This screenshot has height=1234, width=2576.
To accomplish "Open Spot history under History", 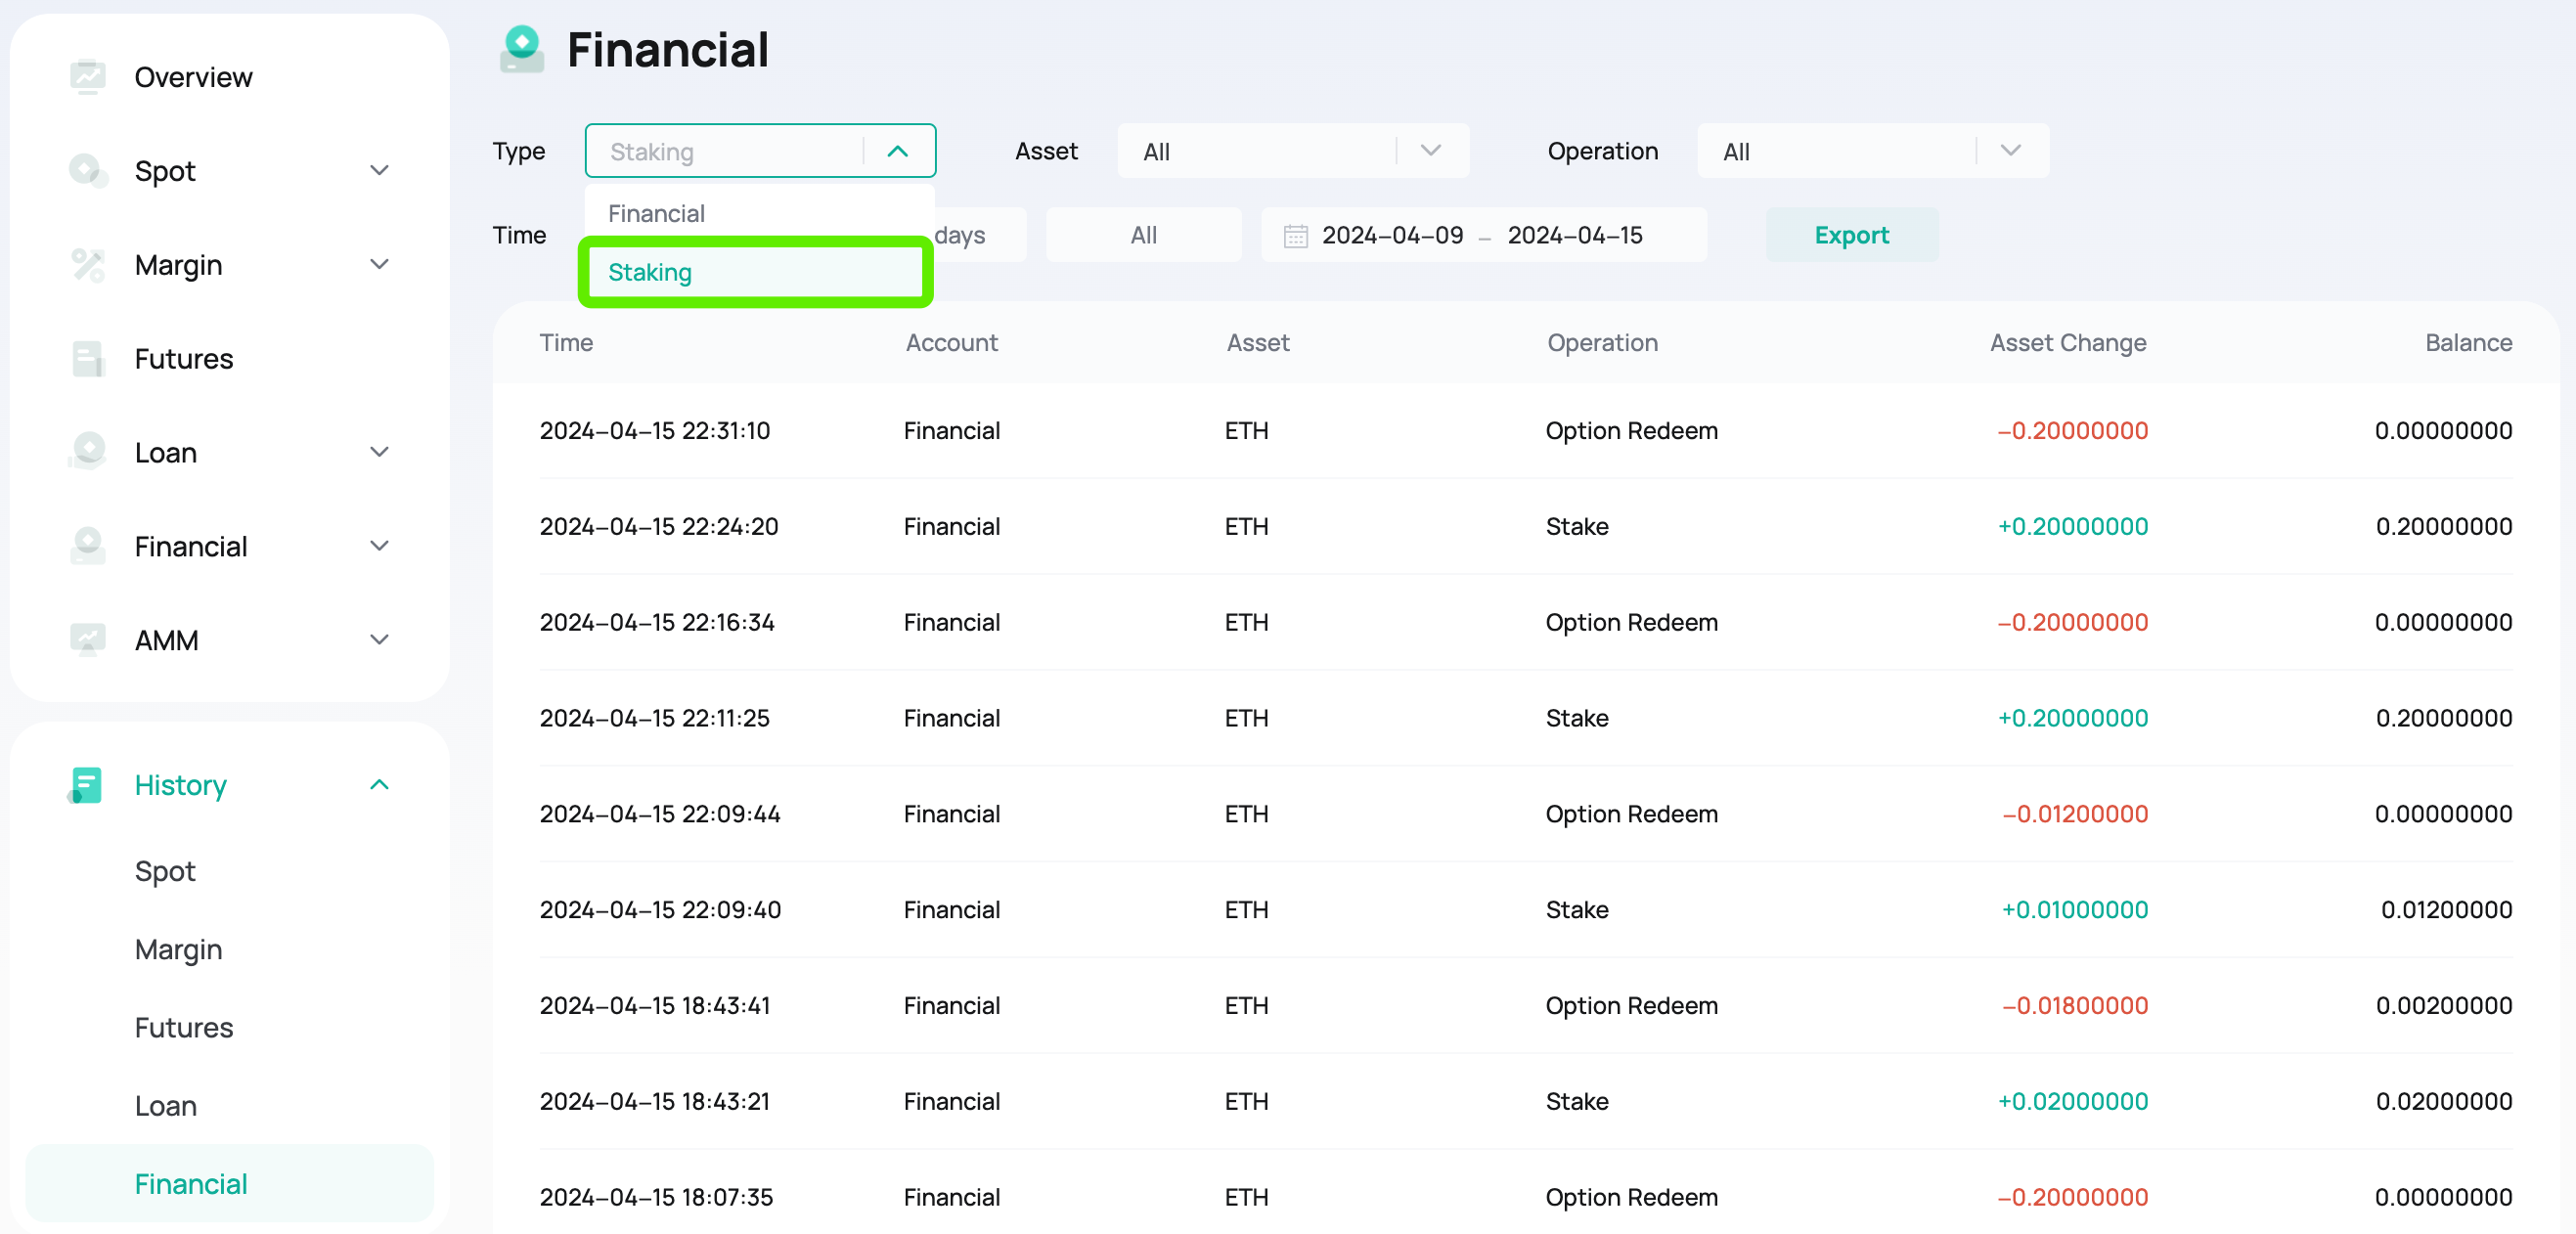I will click(x=165, y=871).
